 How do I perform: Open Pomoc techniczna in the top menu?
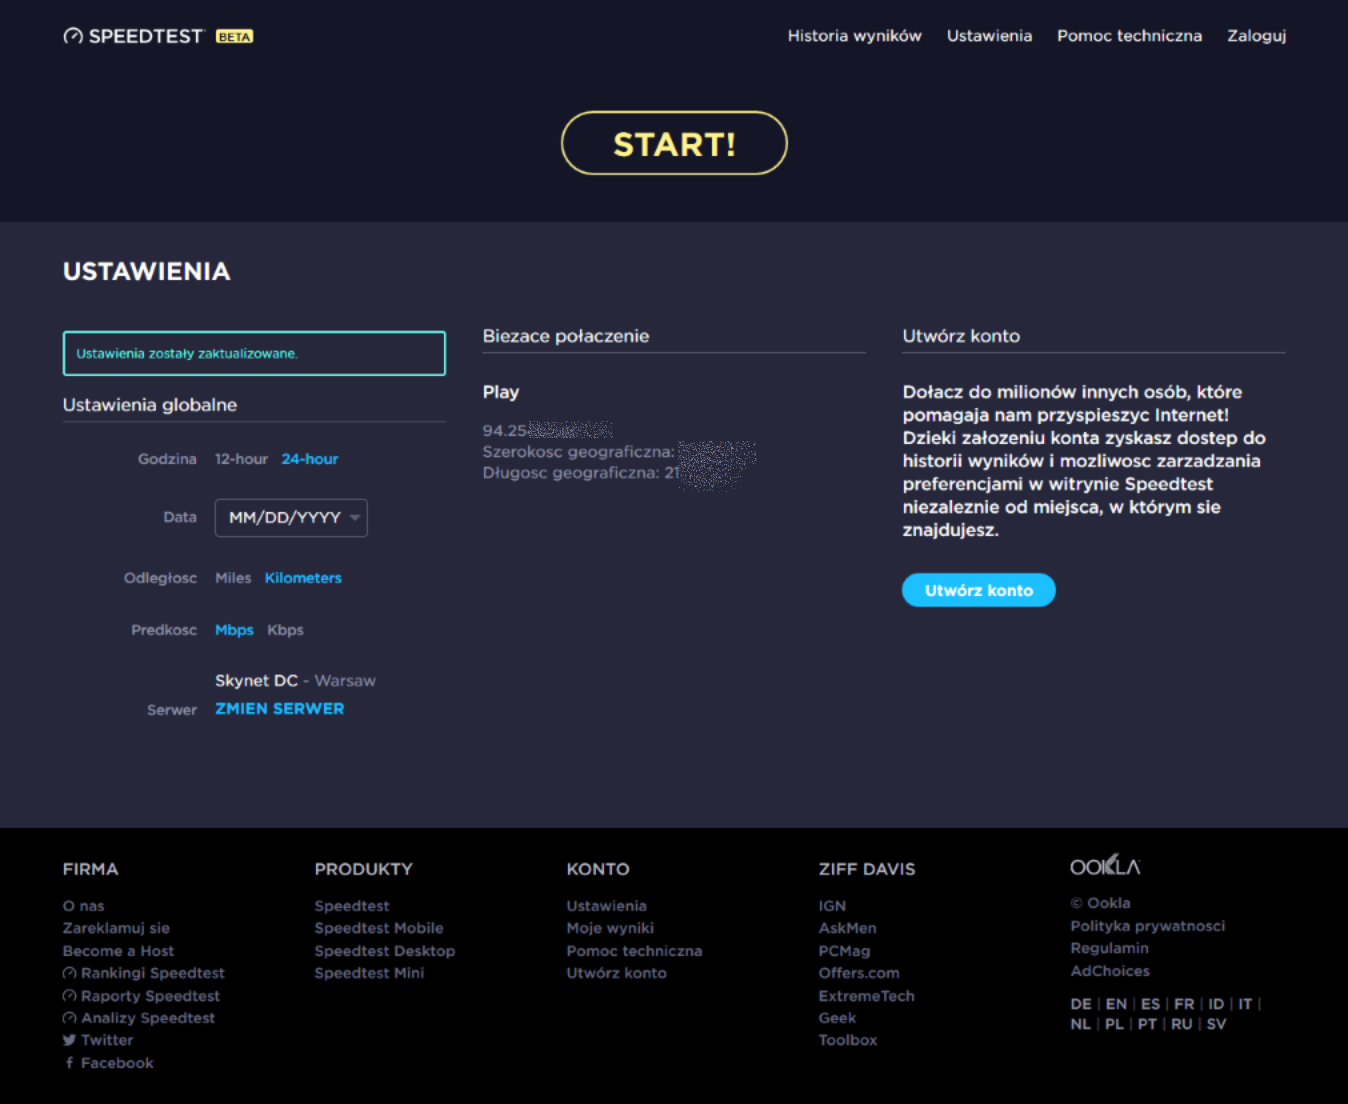(1129, 36)
